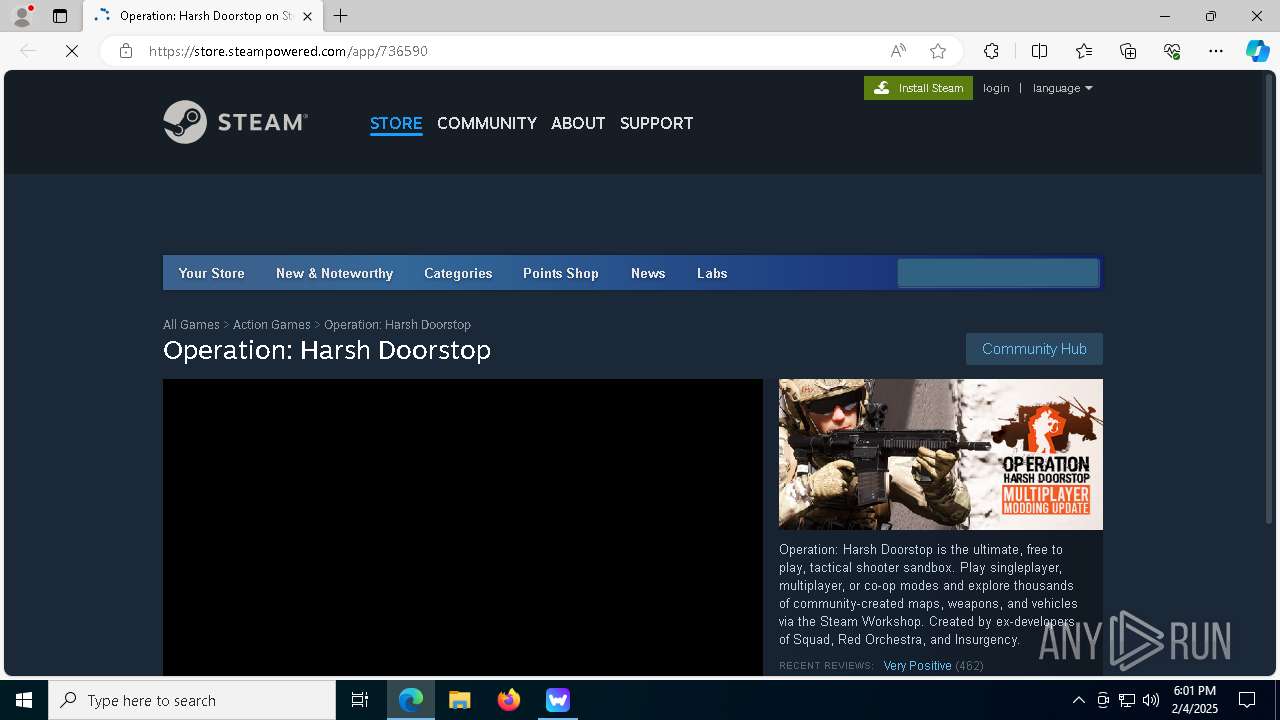
Task: Show hidden system tray icons
Action: pos(1078,700)
